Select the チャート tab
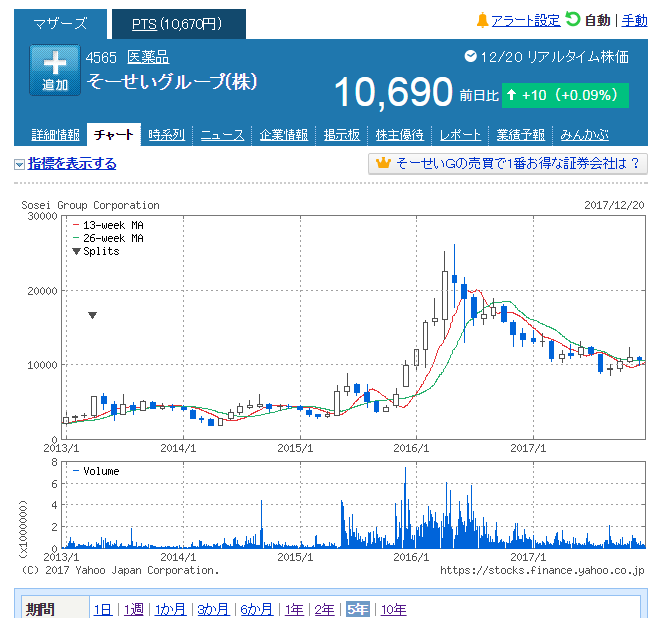 click(x=114, y=134)
